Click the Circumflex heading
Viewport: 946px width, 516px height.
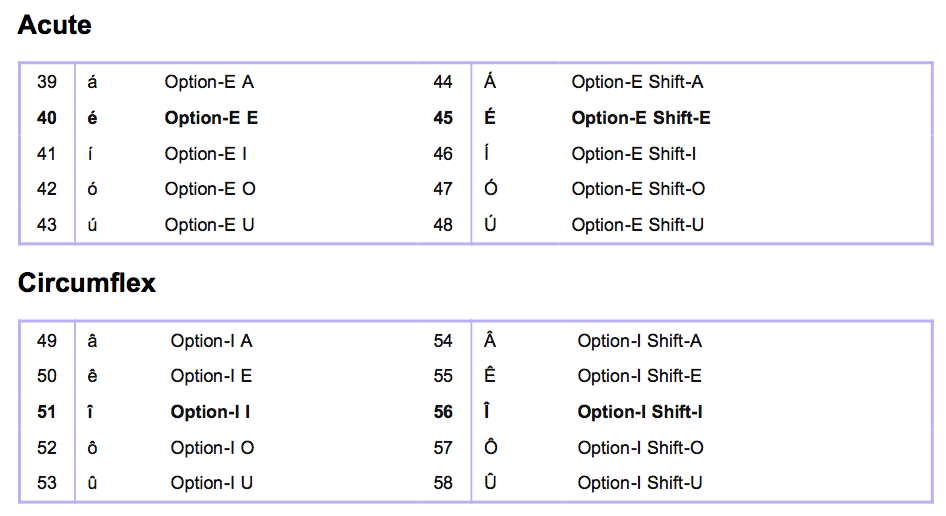(x=87, y=283)
